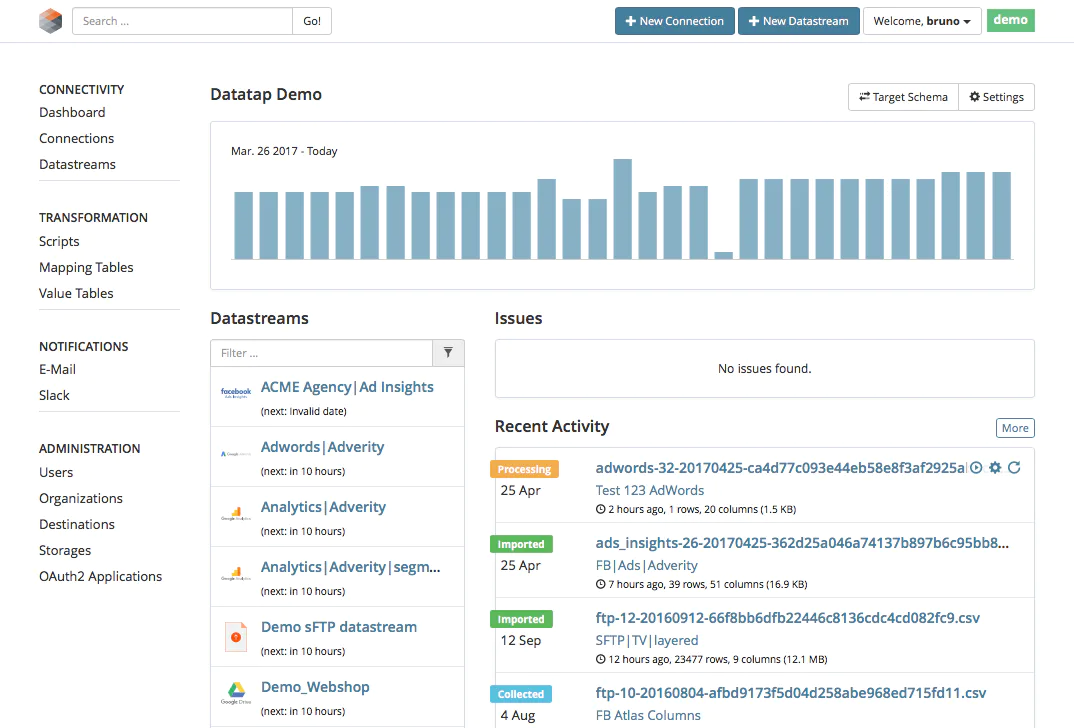The height and width of the screenshot is (728, 1074).
Task: Open the Mapping Tables menu item
Action: [x=86, y=267]
